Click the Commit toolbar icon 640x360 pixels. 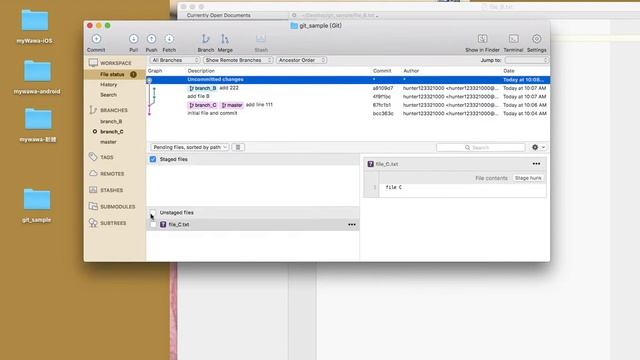[96, 39]
